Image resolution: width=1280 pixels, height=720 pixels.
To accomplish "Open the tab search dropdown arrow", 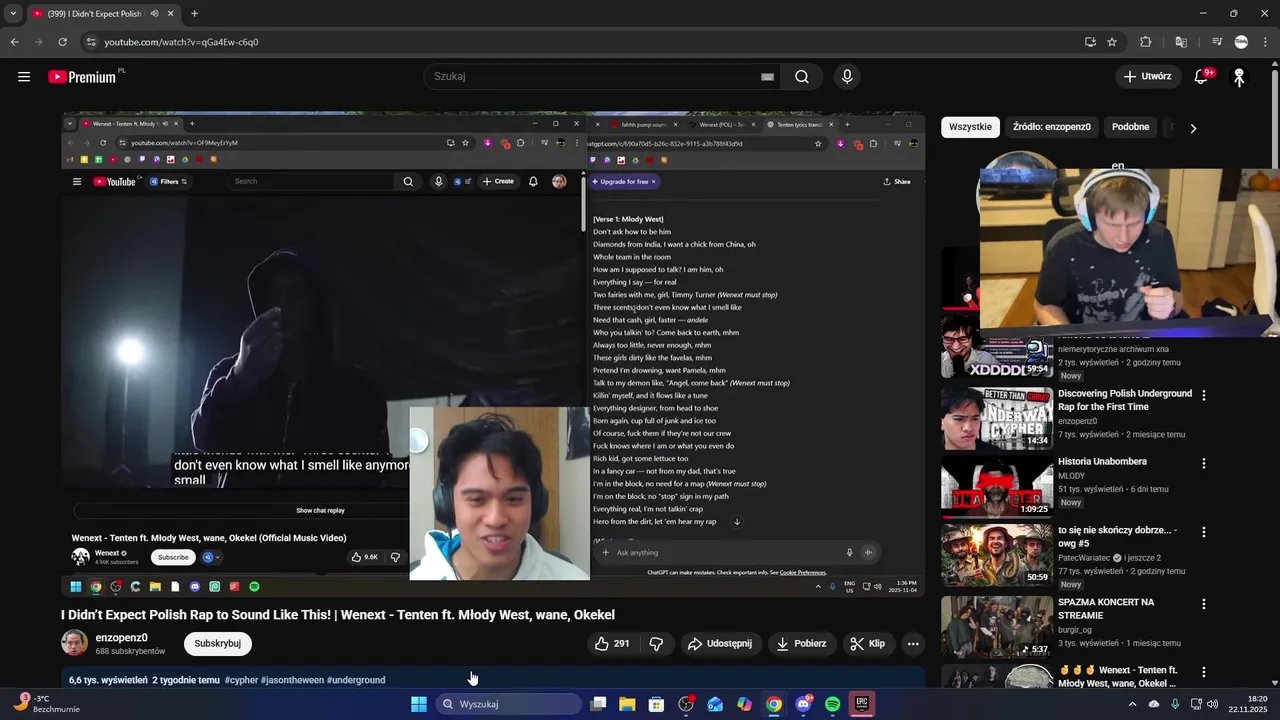I will [x=13, y=13].
